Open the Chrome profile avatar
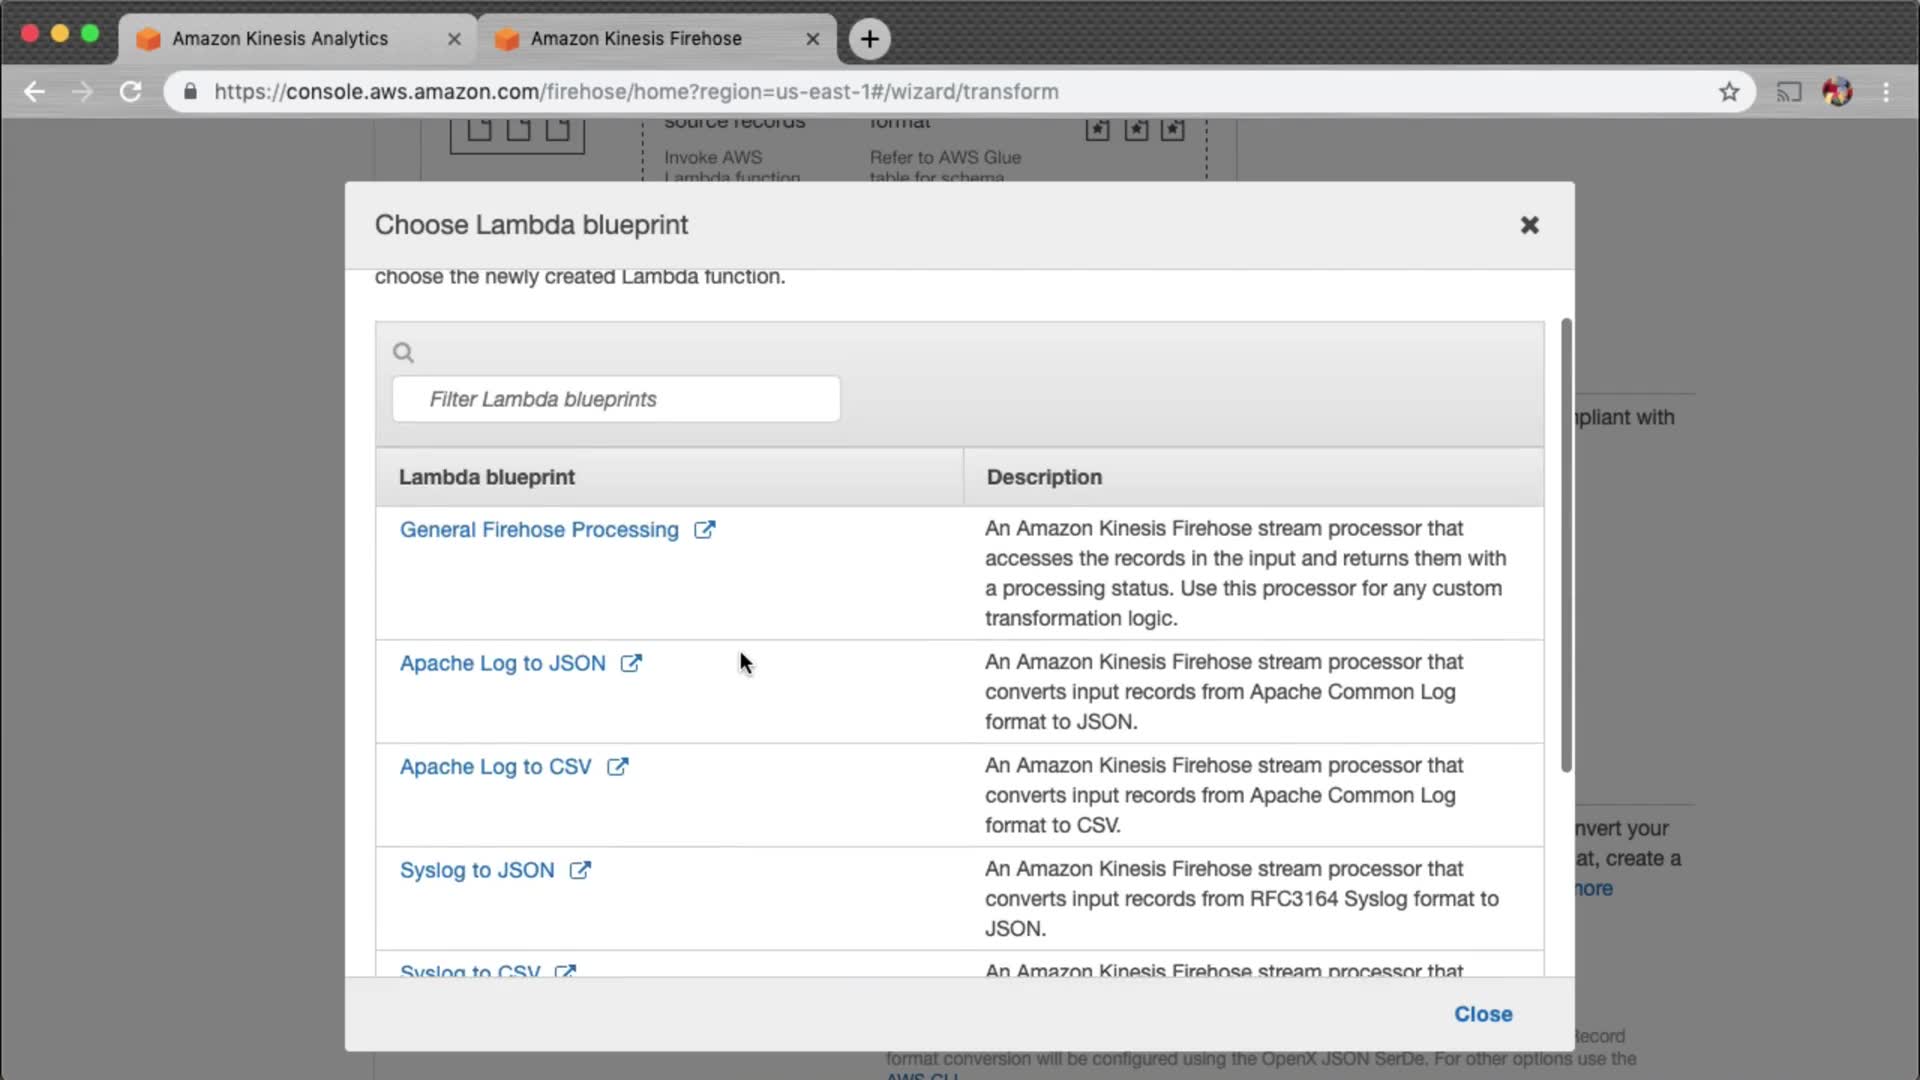This screenshot has height=1080, width=1920. click(x=1837, y=92)
